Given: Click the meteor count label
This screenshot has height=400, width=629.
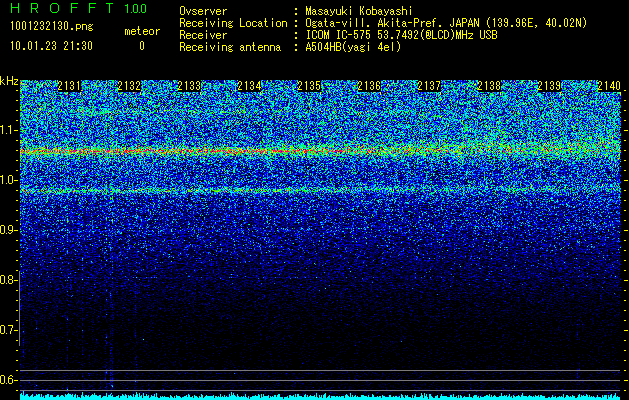Looking at the screenshot, I should (x=142, y=31).
